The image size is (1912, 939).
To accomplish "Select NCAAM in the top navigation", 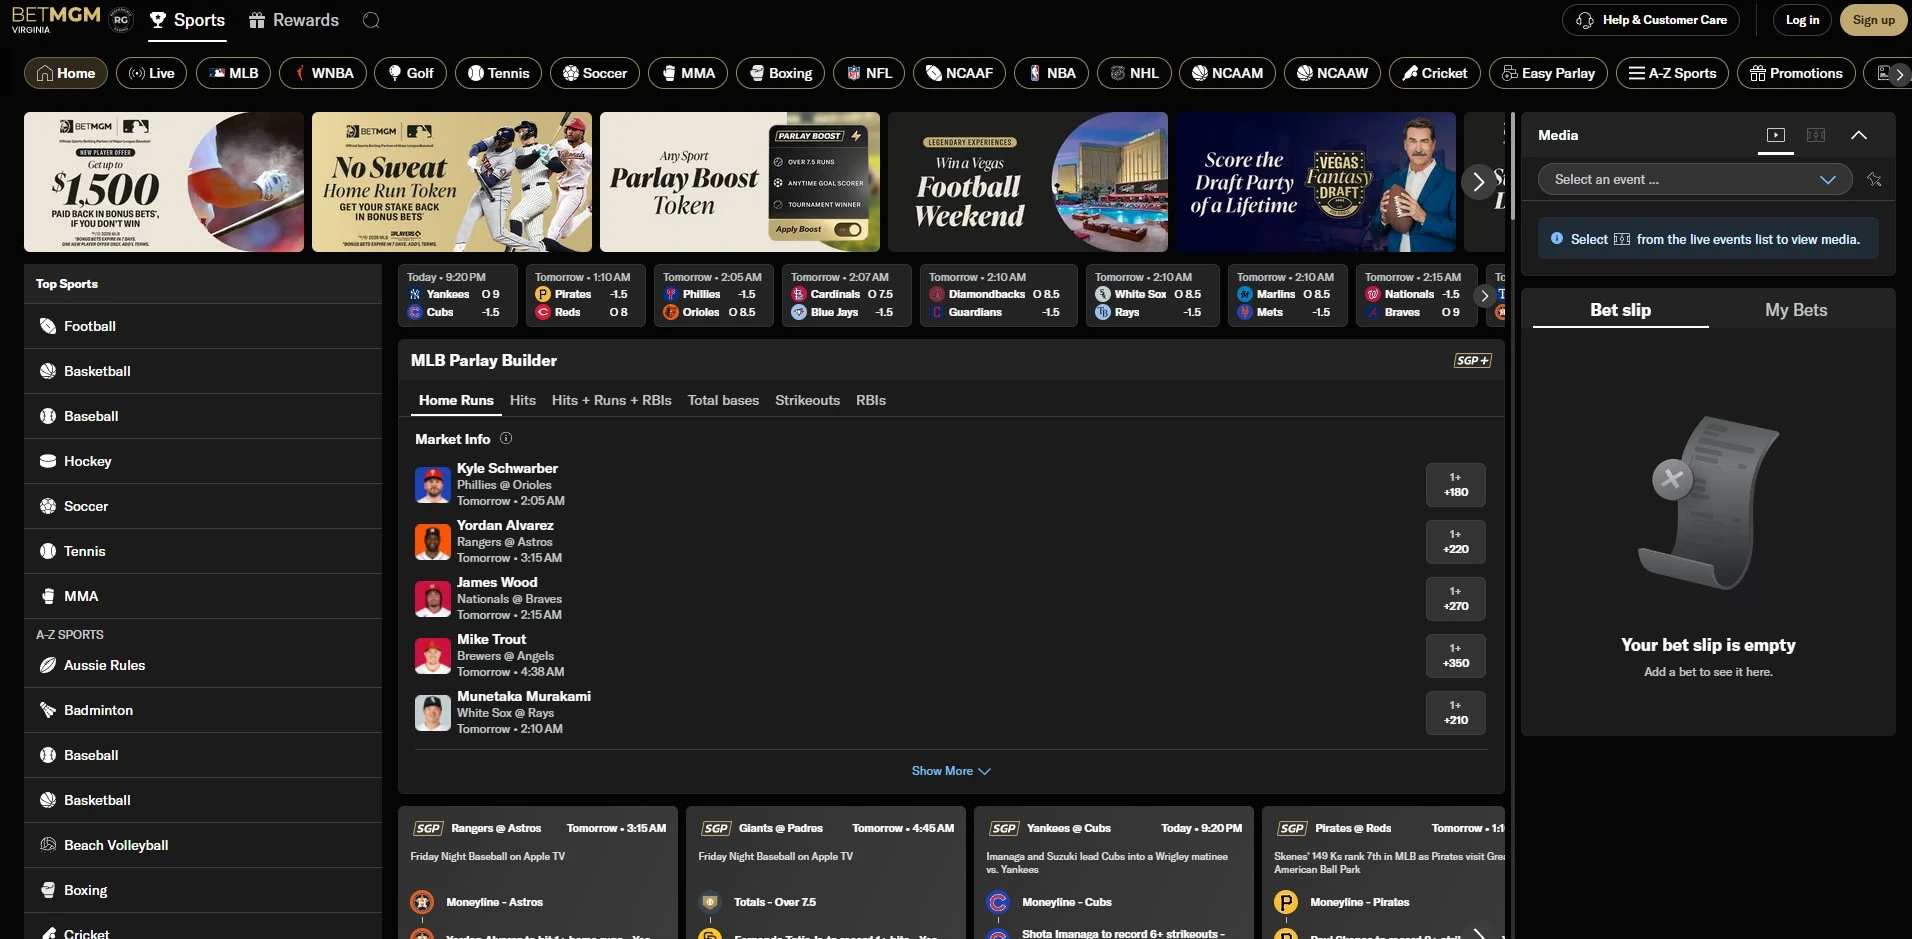I will point(1227,73).
